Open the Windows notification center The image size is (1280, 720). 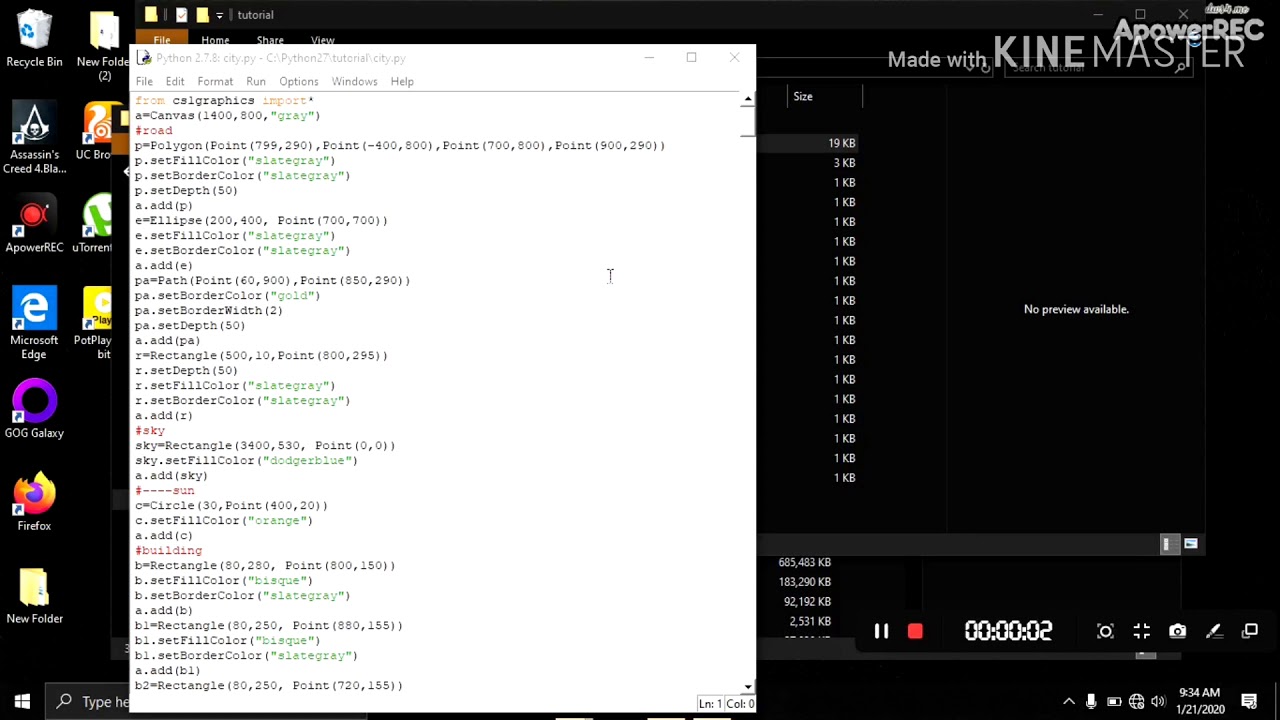click(x=1250, y=701)
